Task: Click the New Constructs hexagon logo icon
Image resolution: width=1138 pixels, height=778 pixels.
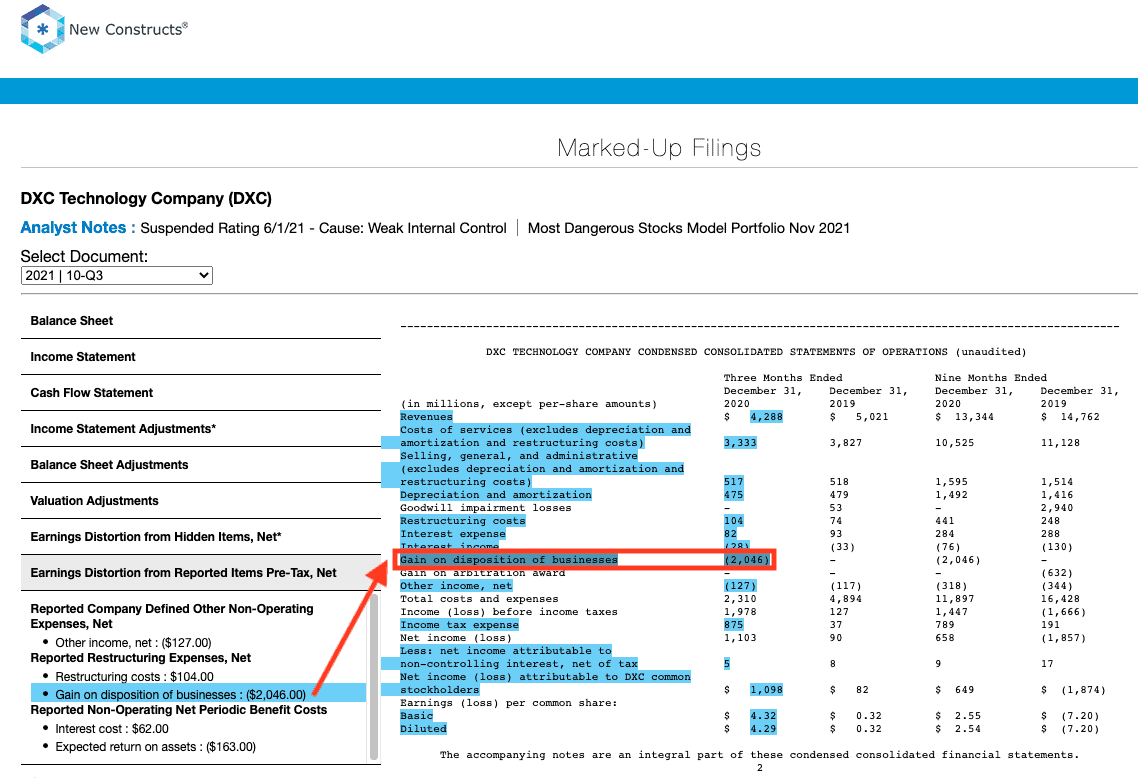Action: point(43,29)
